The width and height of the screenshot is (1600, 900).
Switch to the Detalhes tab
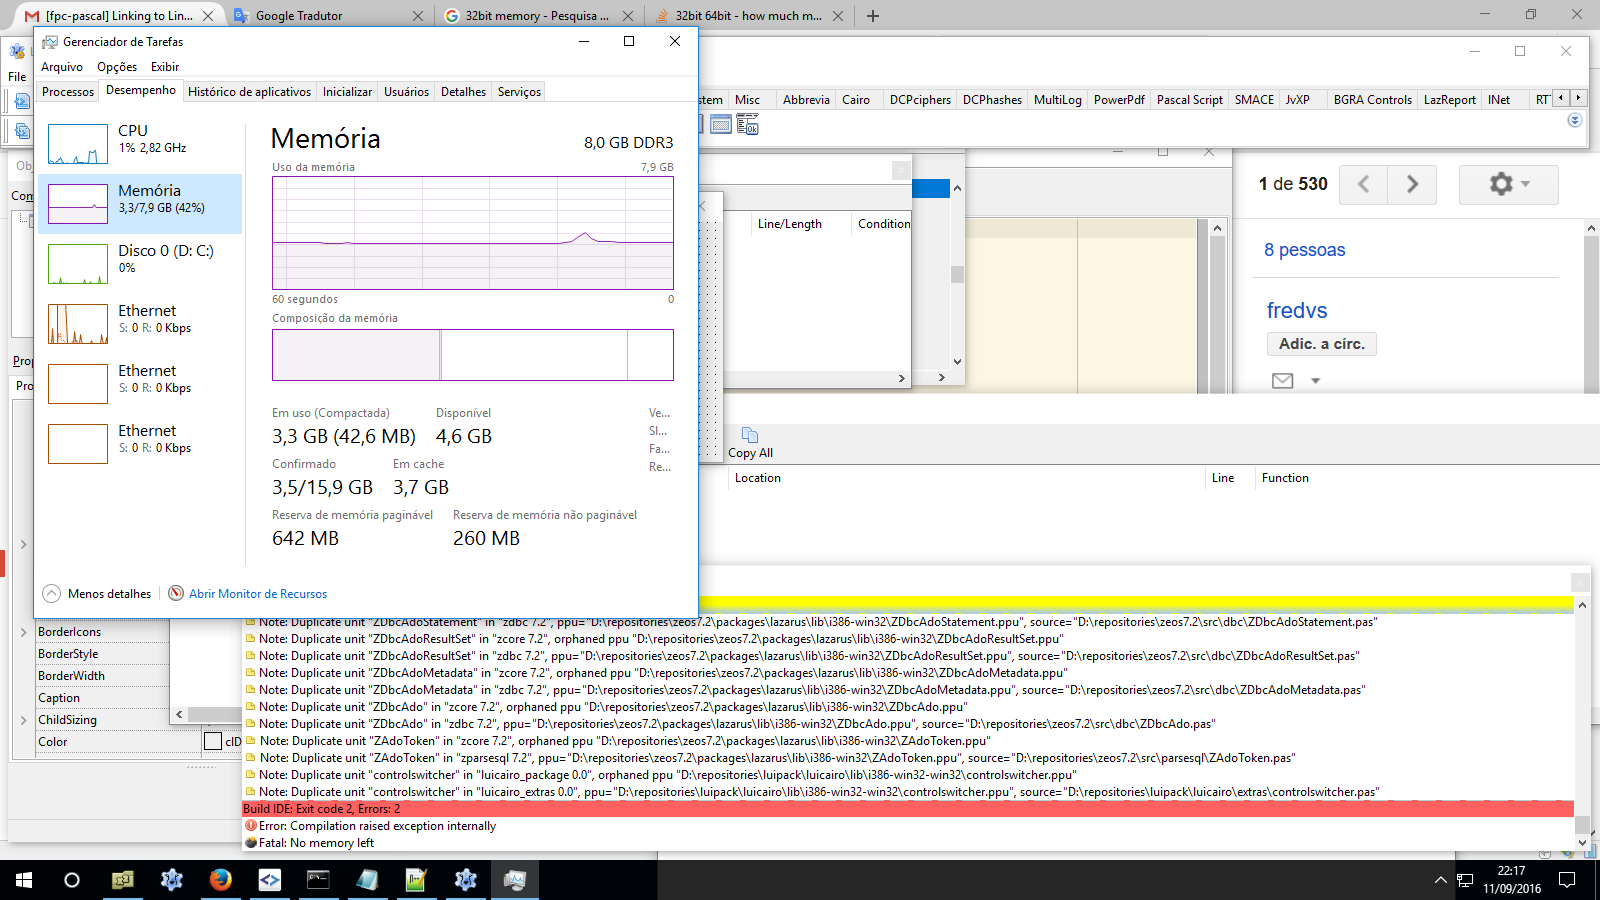463,92
